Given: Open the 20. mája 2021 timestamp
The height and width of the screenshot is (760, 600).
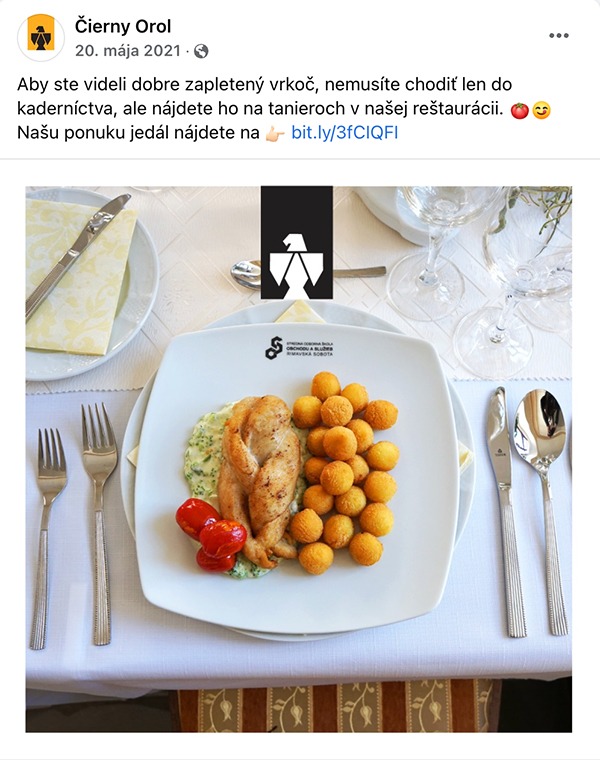Looking at the screenshot, I should pyautogui.click(x=127, y=50).
